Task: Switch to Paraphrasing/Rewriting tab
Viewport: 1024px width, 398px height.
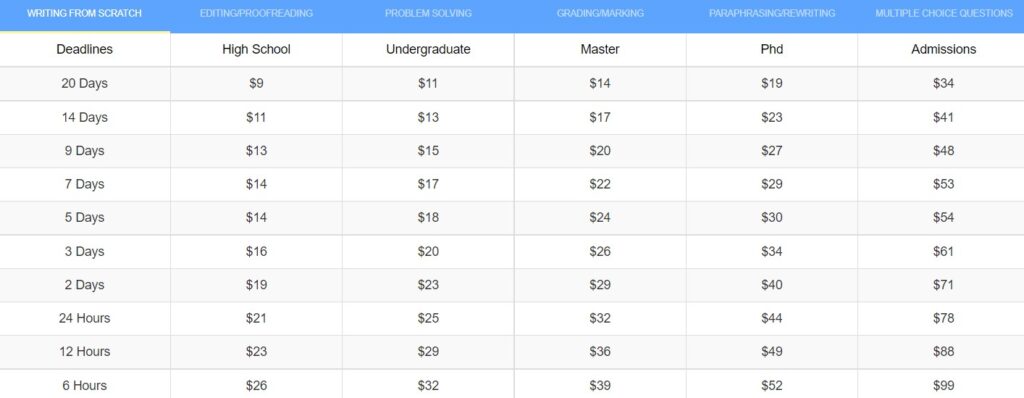Action: coord(771,14)
